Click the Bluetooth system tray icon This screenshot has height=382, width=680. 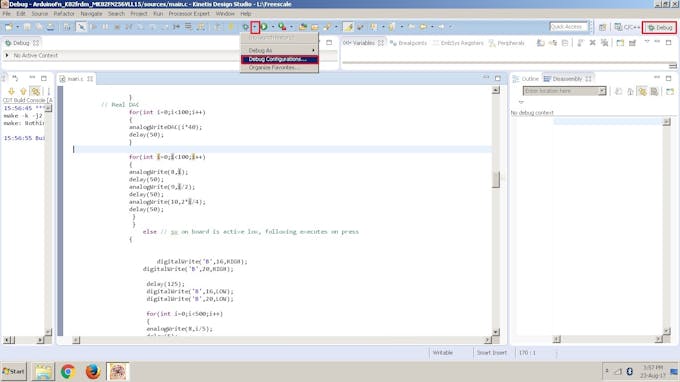point(630,371)
